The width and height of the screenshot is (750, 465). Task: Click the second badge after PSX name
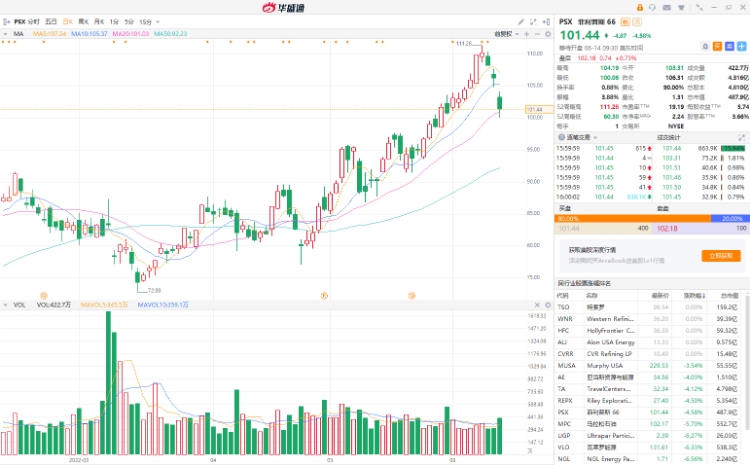pyautogui.click(x=637, y=22)
